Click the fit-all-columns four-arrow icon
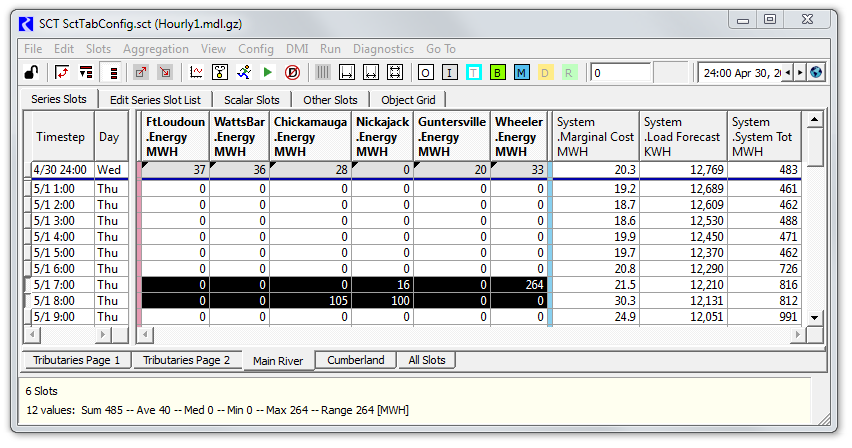 pyautogui.click(x=395, y=72)
